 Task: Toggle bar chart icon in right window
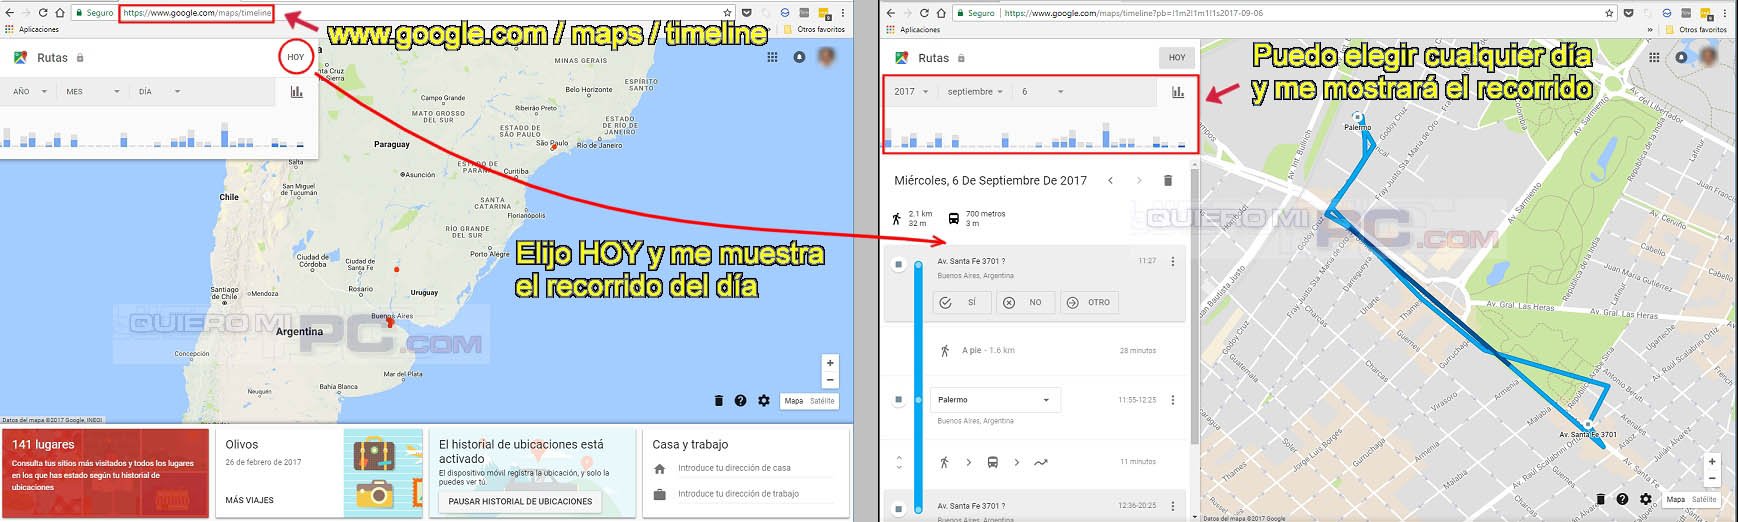pyautogui.click(x=1177, y=92)
